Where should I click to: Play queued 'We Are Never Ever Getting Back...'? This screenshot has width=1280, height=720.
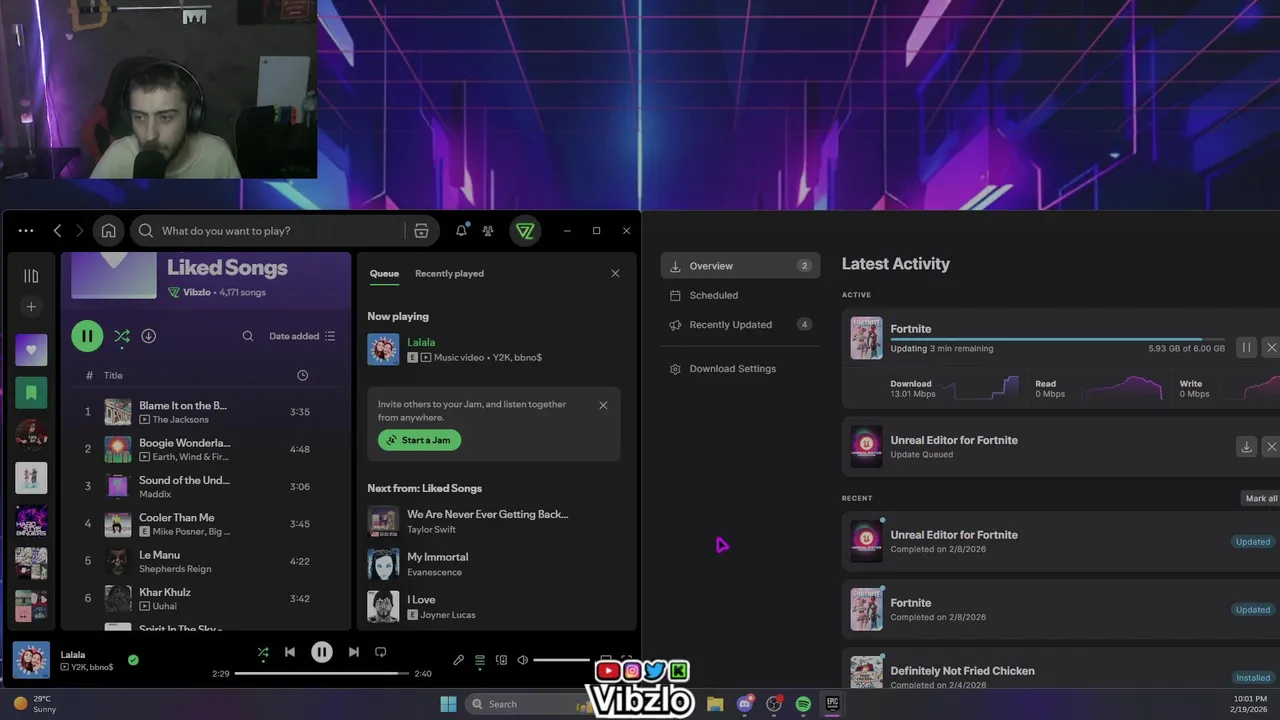coord(494,521)
